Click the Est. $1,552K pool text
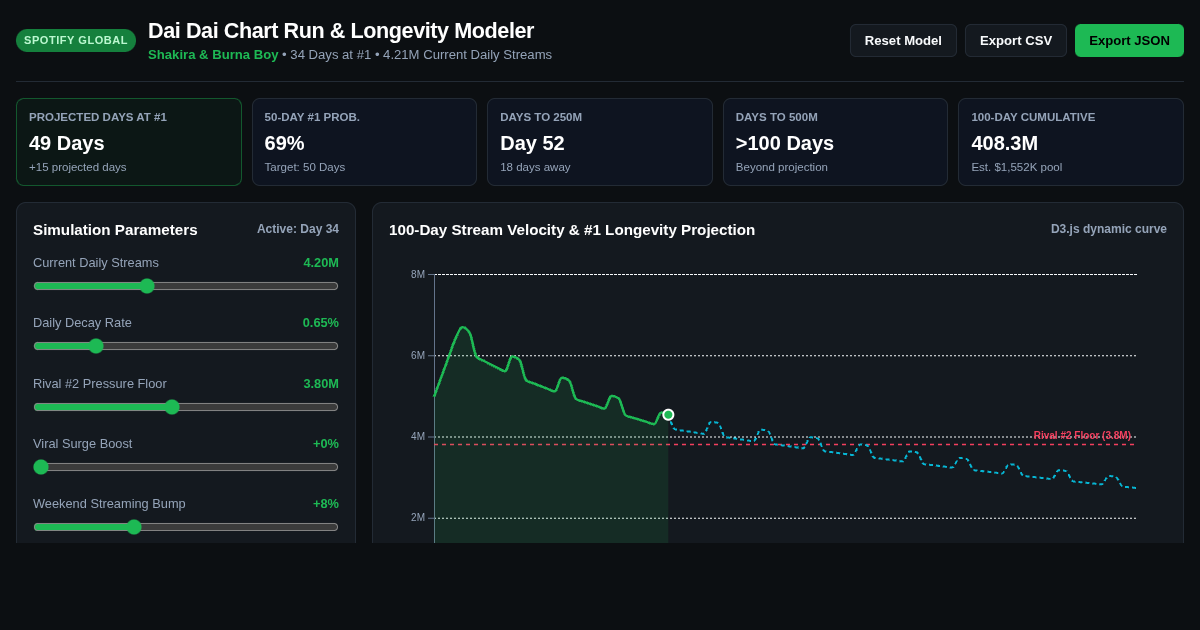The height and width of the screenshot is (630, 1200). pos(1017,167)
